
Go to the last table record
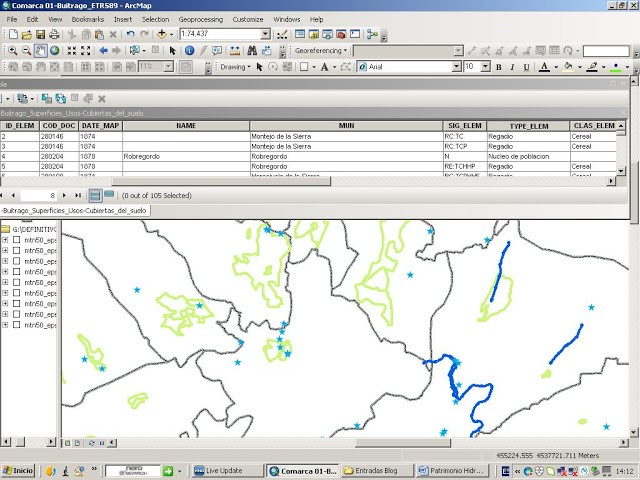(x=79, y=195)
